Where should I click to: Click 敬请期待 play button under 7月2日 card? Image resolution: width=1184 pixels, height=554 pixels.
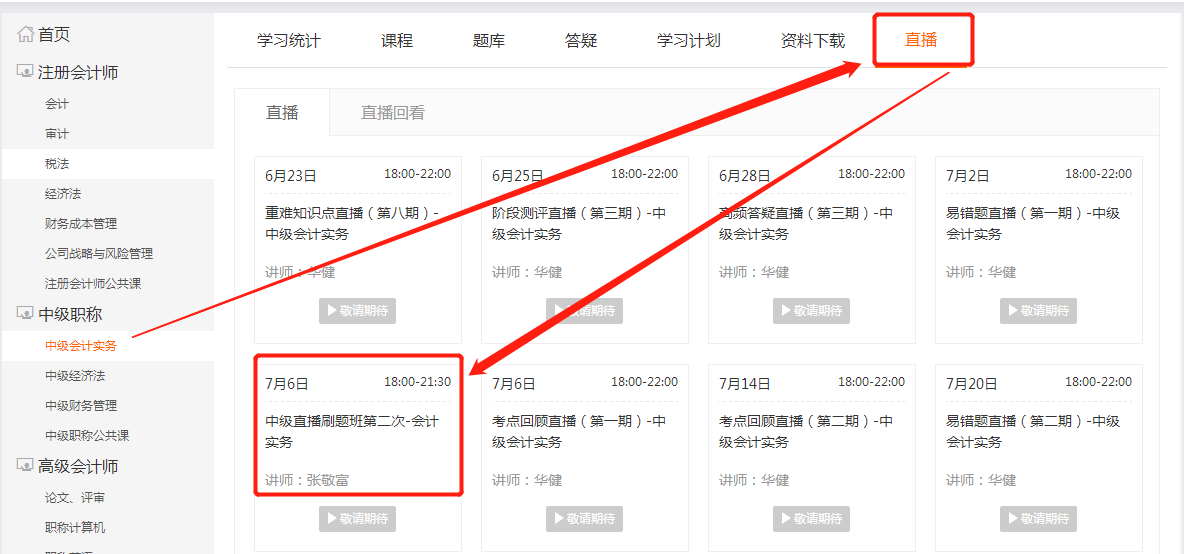[1038, 311]
